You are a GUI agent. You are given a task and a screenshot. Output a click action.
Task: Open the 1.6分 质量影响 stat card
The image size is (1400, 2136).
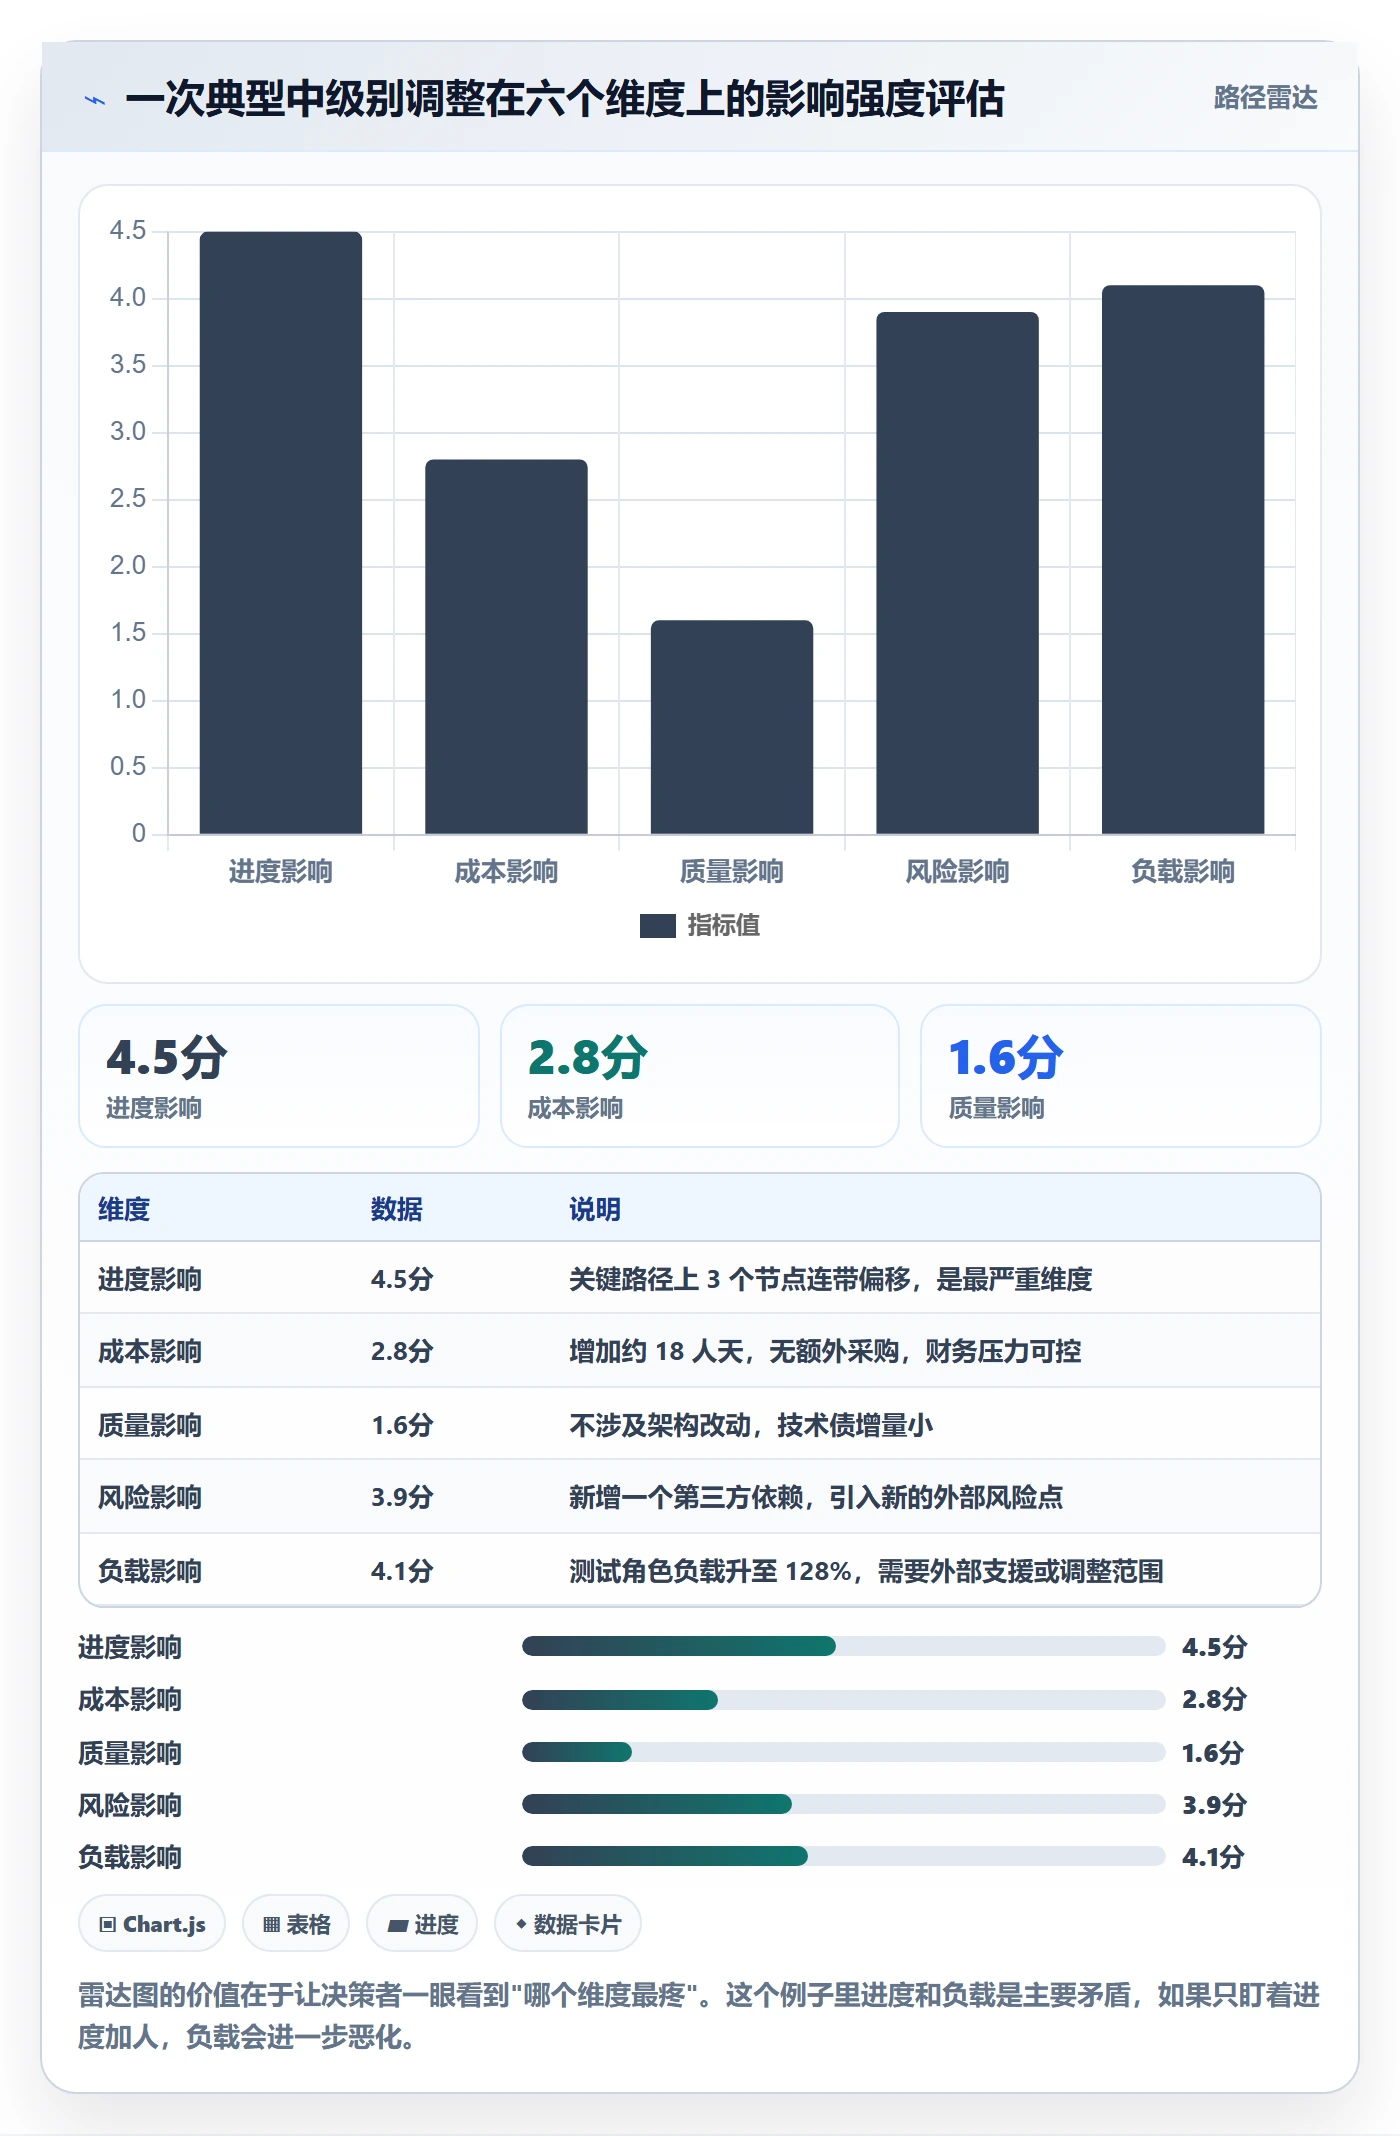pyautogui.click(x=1121, y=1076)
